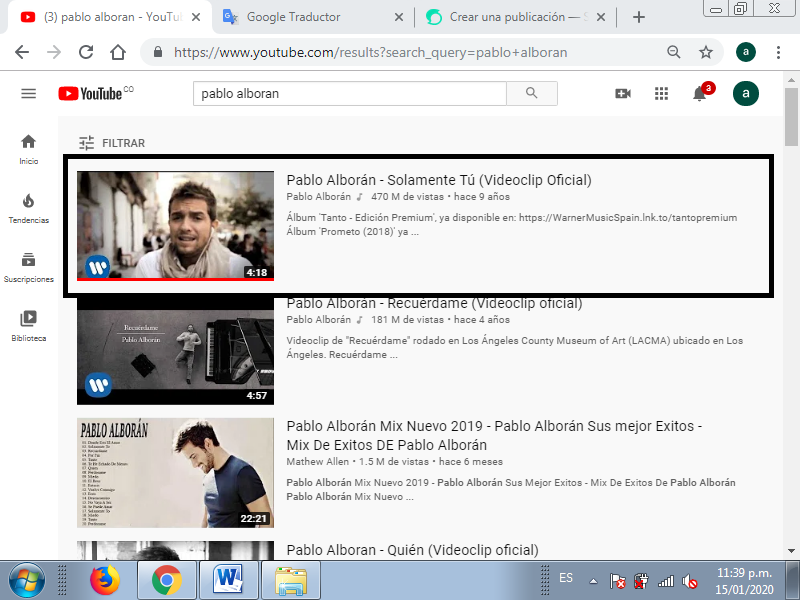Click the browser forward arrow

(54, 52)
